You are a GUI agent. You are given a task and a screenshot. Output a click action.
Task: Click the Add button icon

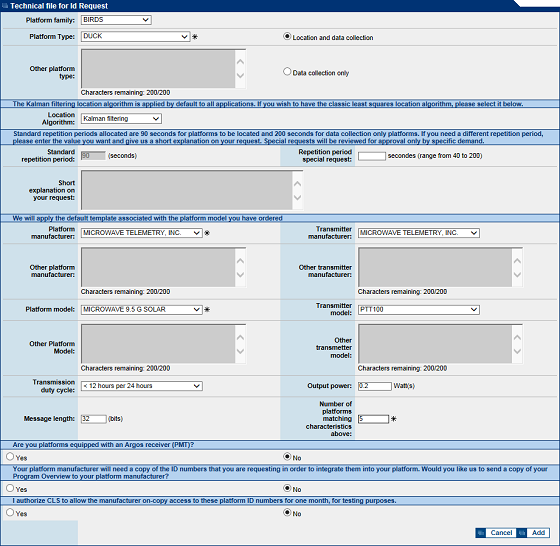pos(522,532)
